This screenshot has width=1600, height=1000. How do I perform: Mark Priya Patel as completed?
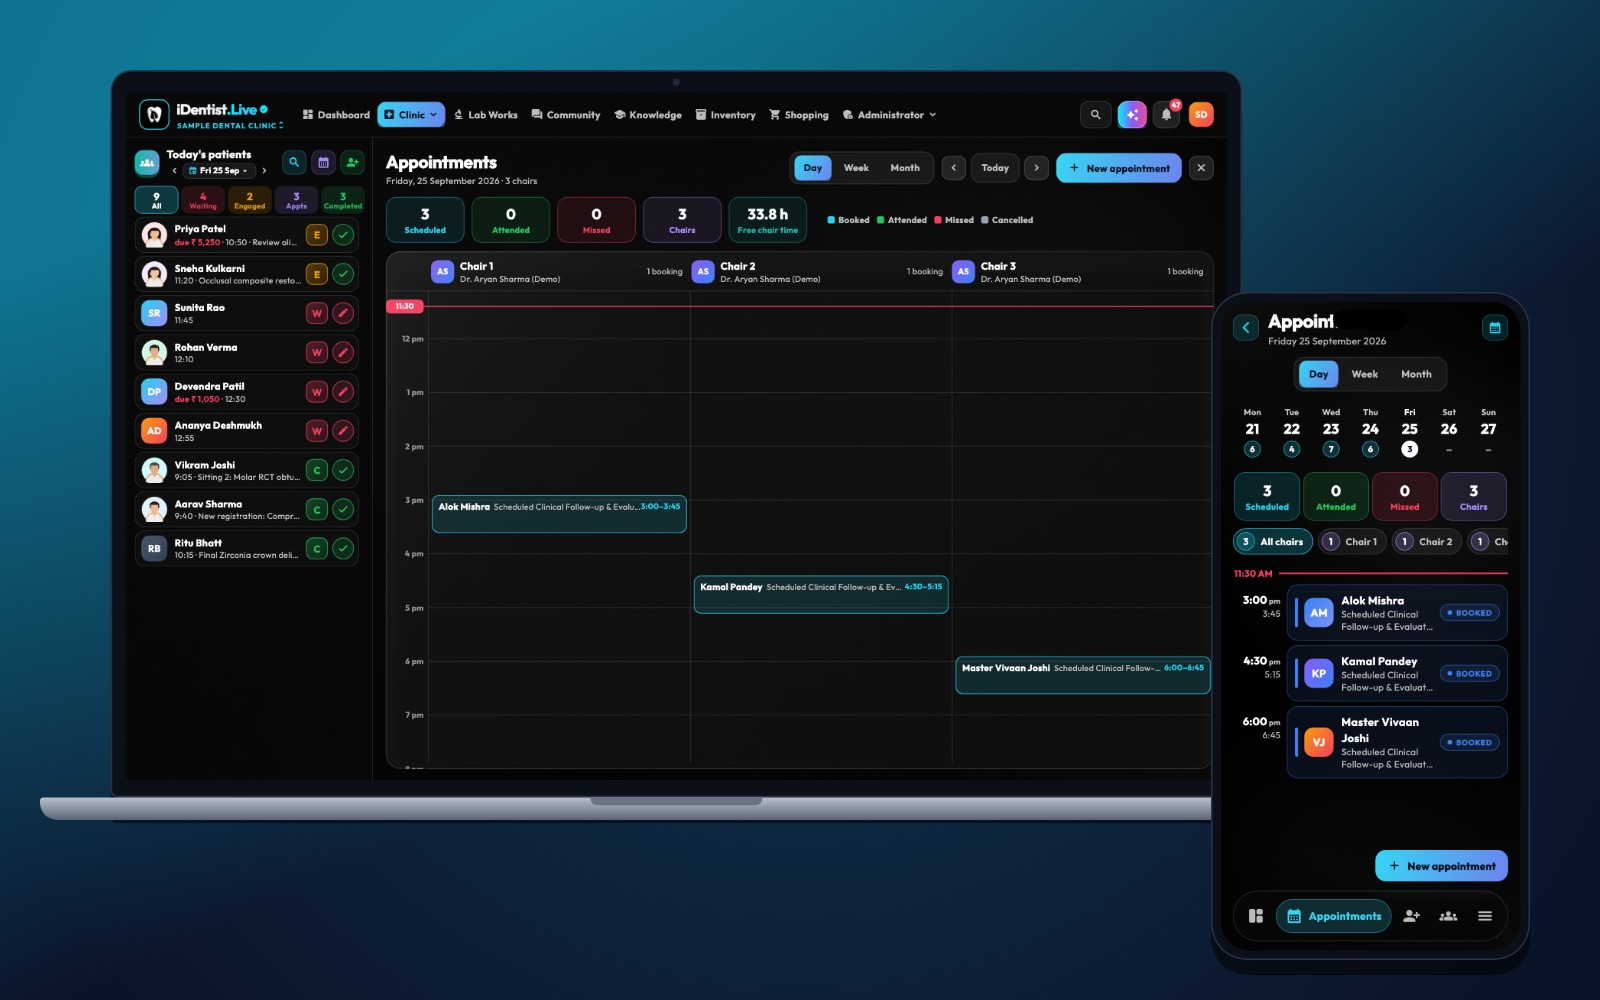[x=343, y=235]
